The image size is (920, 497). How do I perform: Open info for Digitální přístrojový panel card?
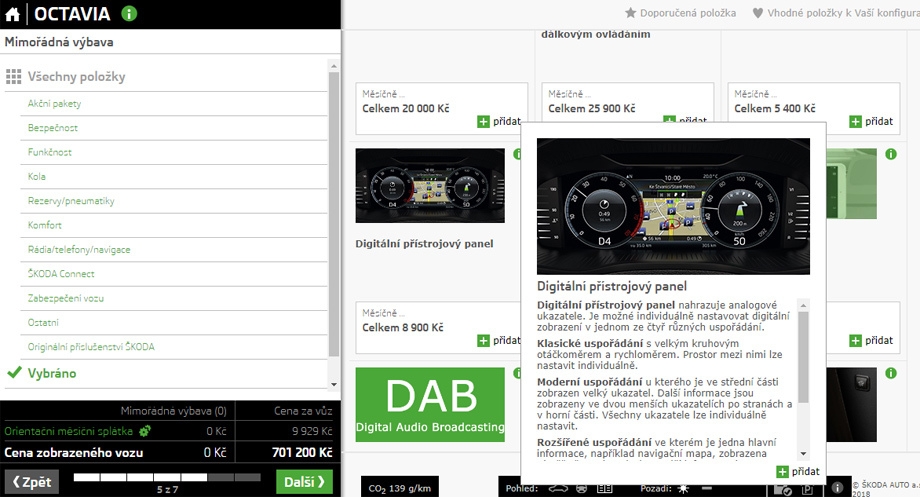tap(518, 154)
